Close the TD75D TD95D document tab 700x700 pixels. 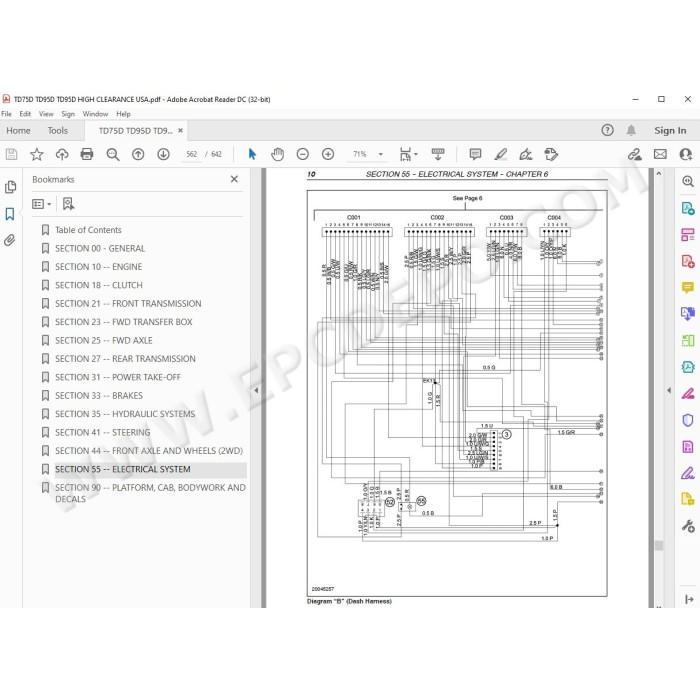point(180,130)
